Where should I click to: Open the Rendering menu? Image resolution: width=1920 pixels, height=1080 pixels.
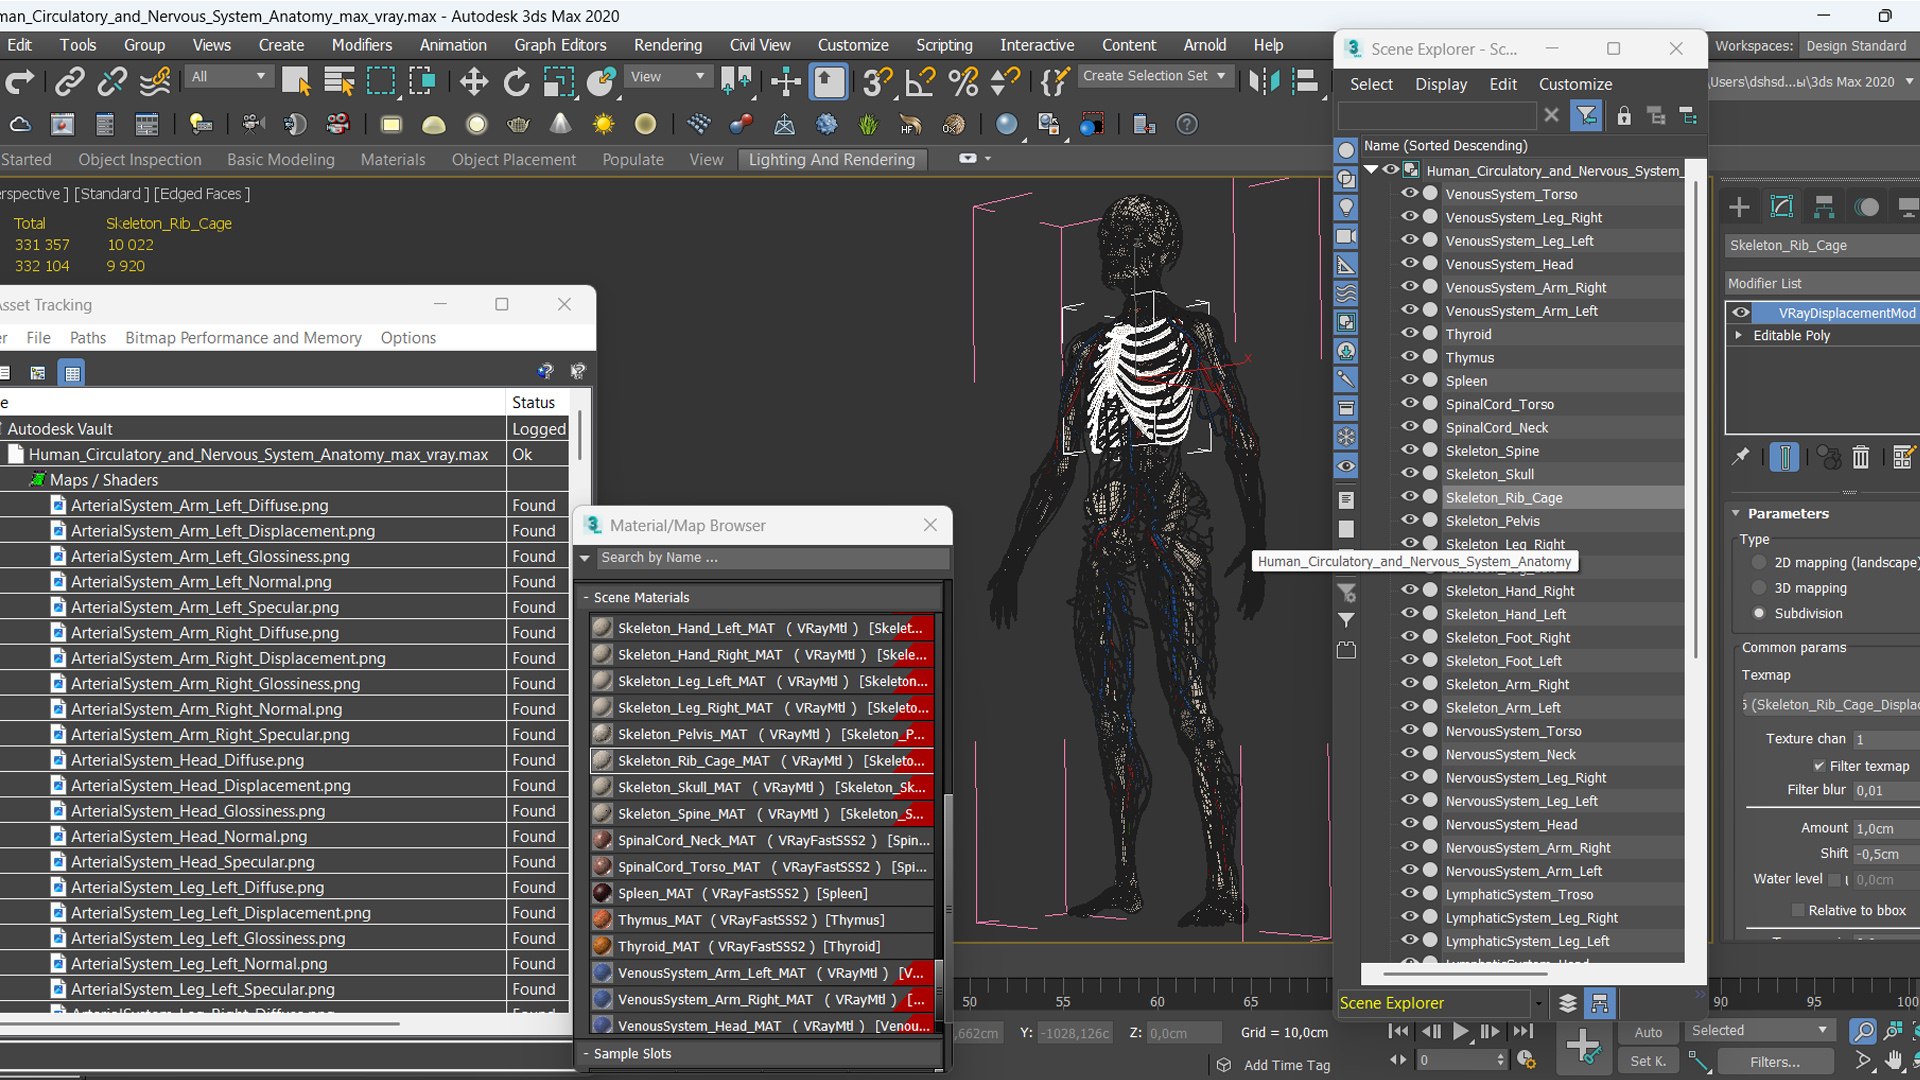668,45
